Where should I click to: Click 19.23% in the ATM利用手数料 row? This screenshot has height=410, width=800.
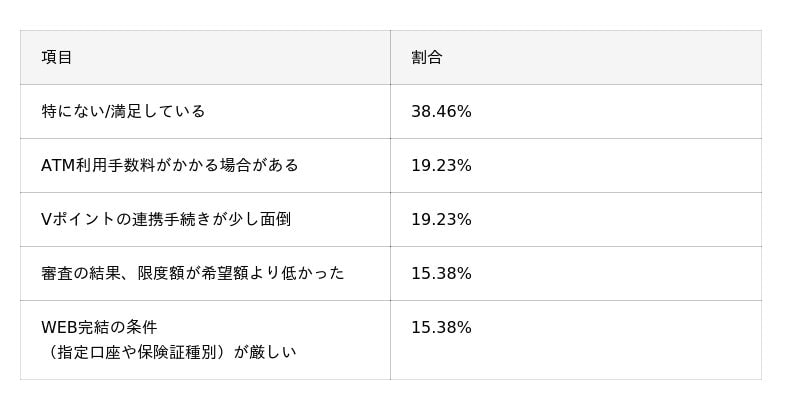[441, 166]
